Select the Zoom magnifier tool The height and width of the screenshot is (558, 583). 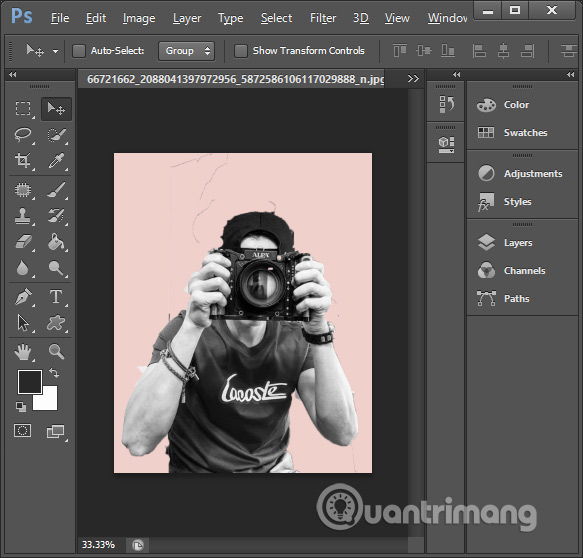coord(56,352)
